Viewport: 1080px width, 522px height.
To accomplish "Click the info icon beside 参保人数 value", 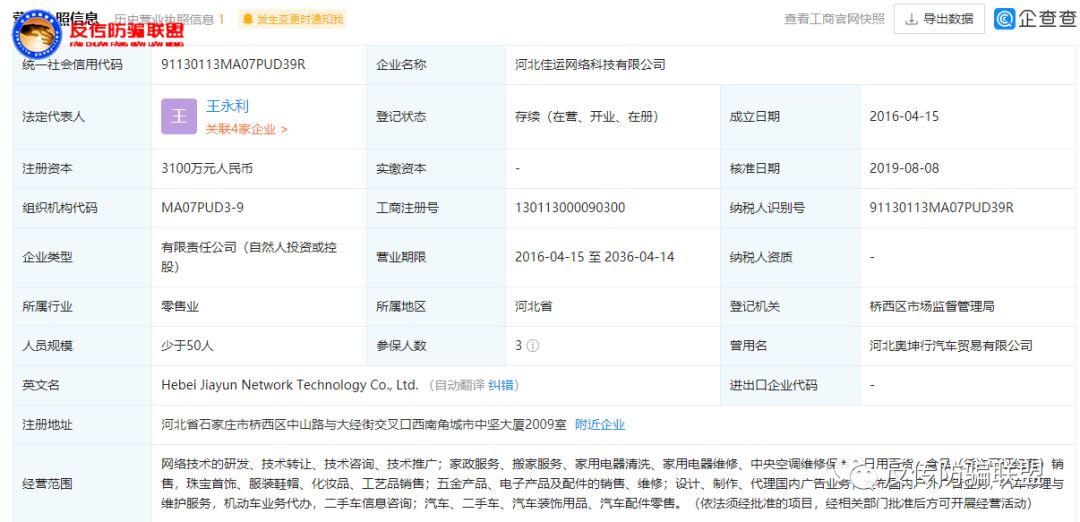I will pos(533,346).
